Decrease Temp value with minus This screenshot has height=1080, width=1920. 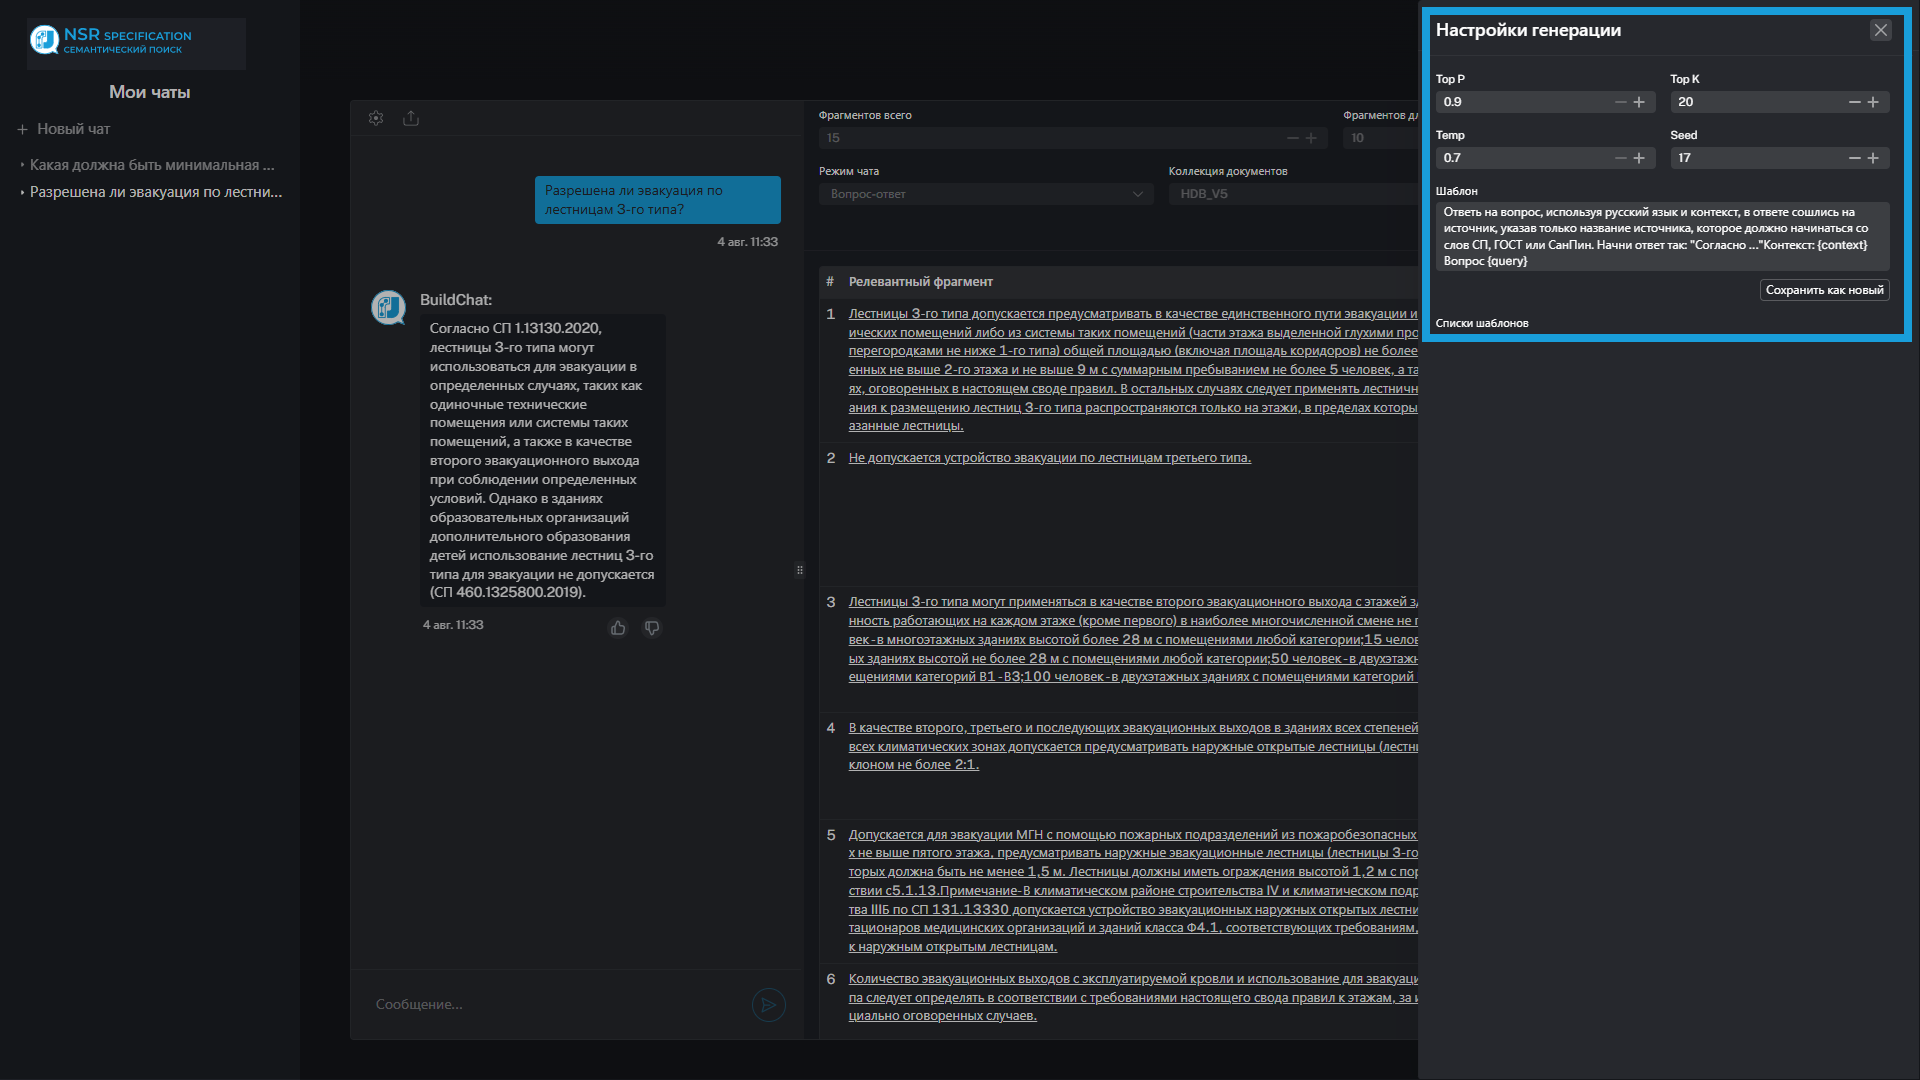tap(1620, 158)
